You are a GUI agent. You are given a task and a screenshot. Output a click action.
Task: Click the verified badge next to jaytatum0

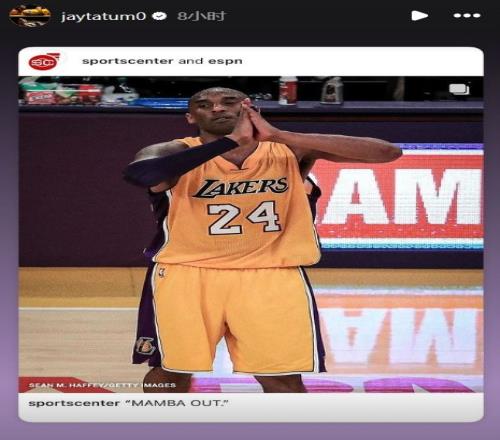click(x=160, y=16)
